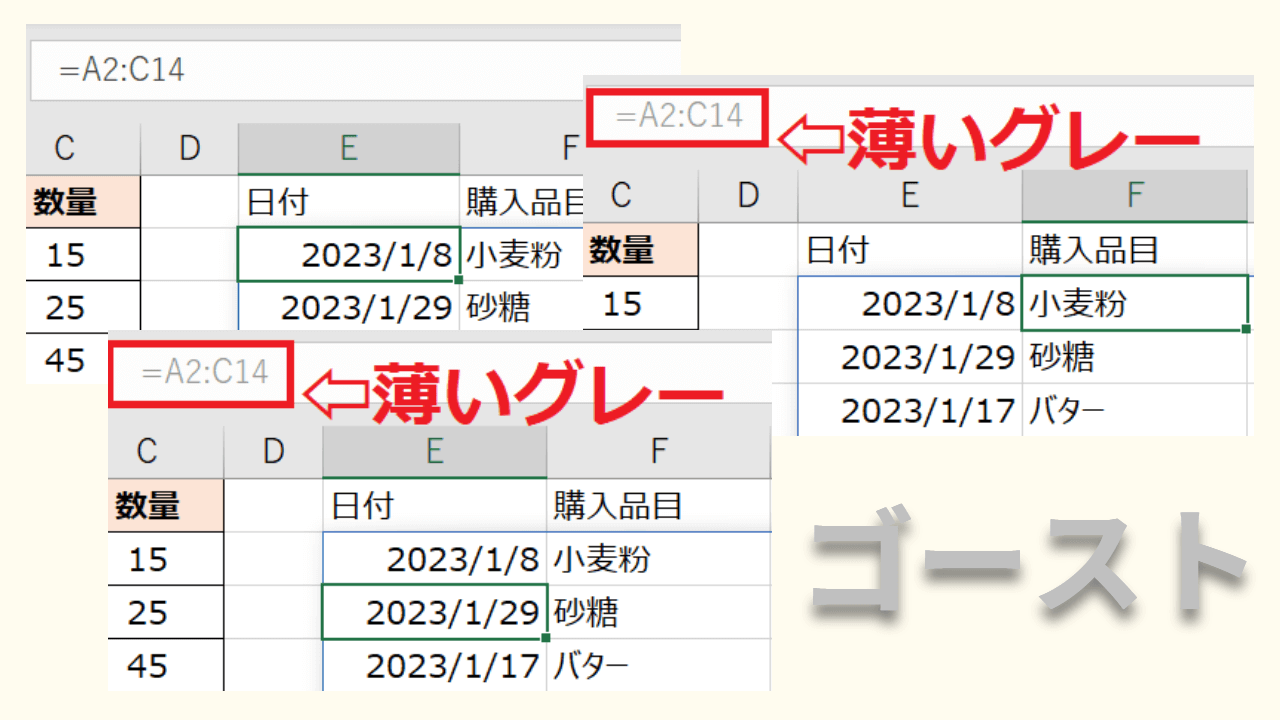Click the 日付 header cell in the right screenshot

[908, 250]
